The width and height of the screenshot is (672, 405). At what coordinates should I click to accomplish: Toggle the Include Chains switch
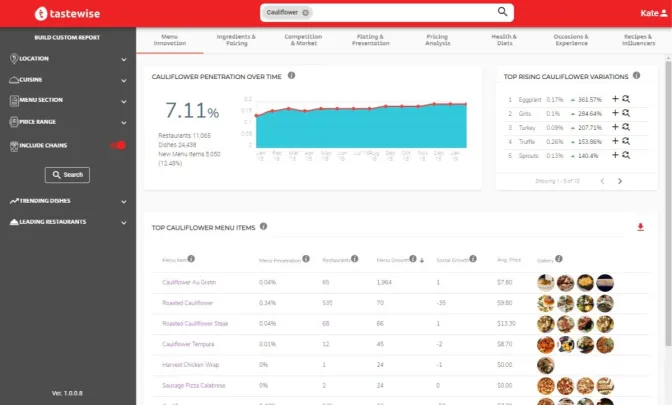118,145
